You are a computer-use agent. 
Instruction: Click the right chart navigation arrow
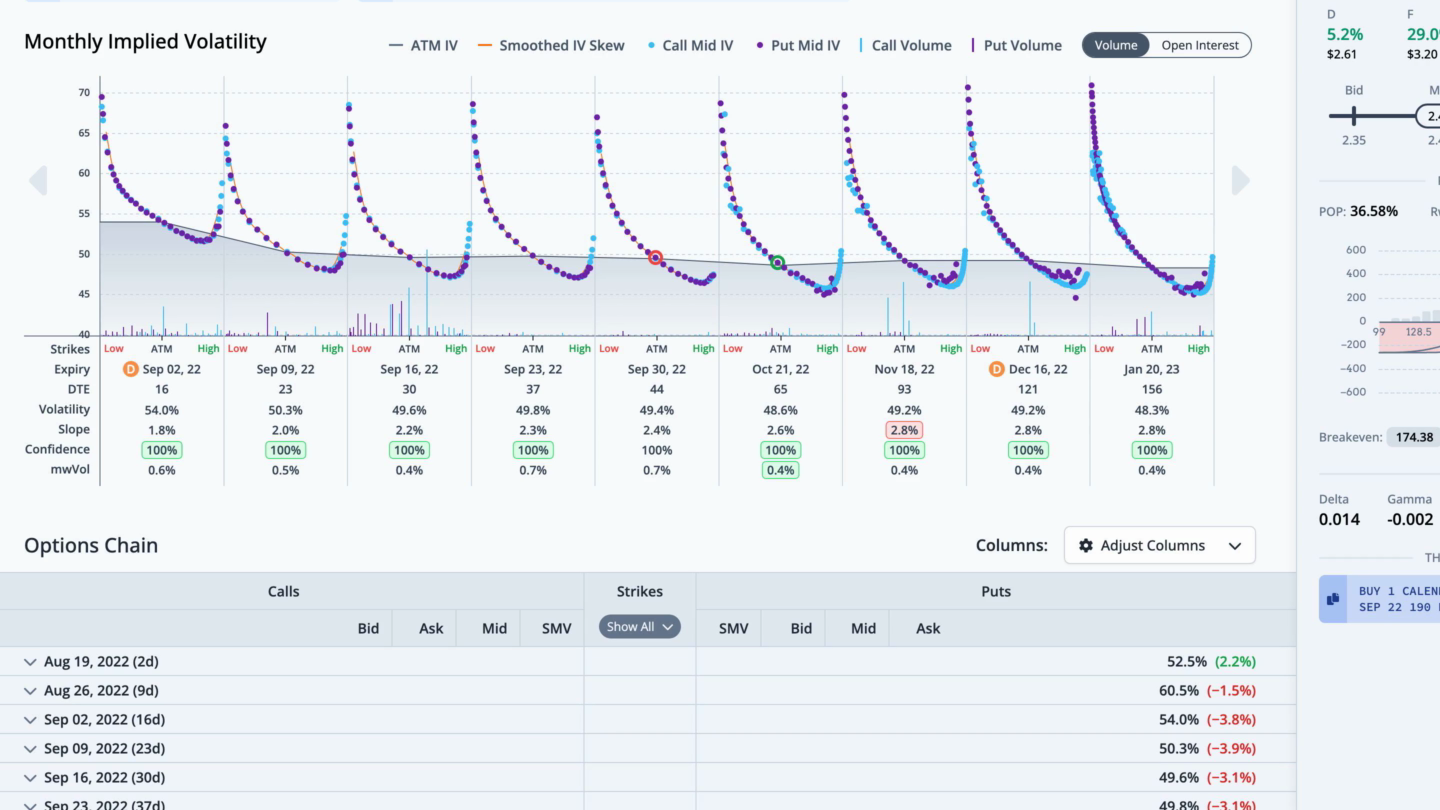tap(1241, 180)
